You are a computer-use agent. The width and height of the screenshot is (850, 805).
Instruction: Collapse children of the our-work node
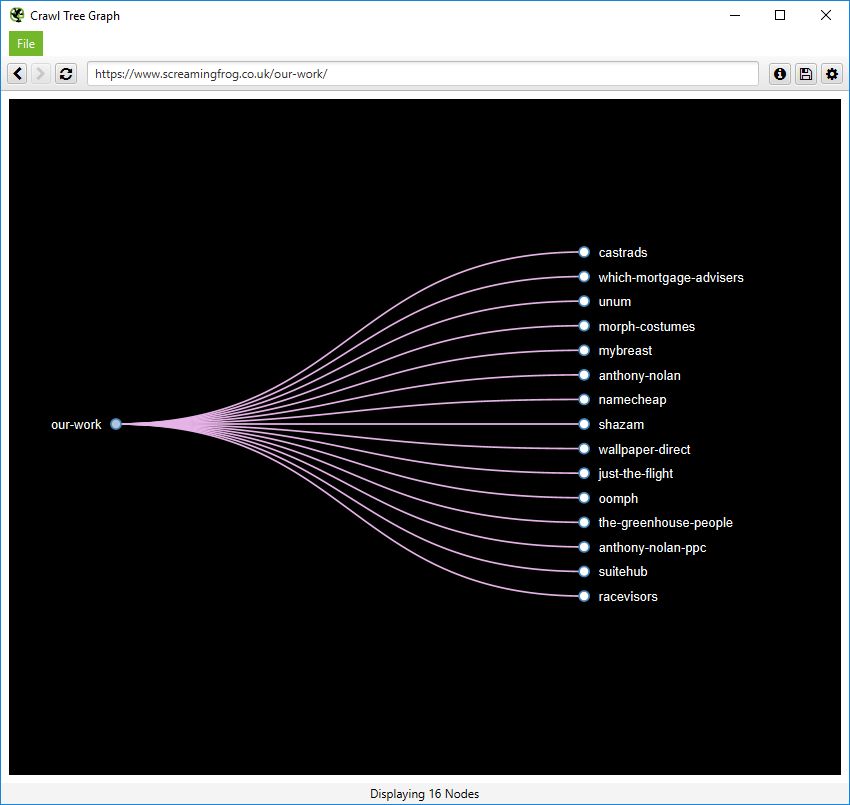(115, 424)
